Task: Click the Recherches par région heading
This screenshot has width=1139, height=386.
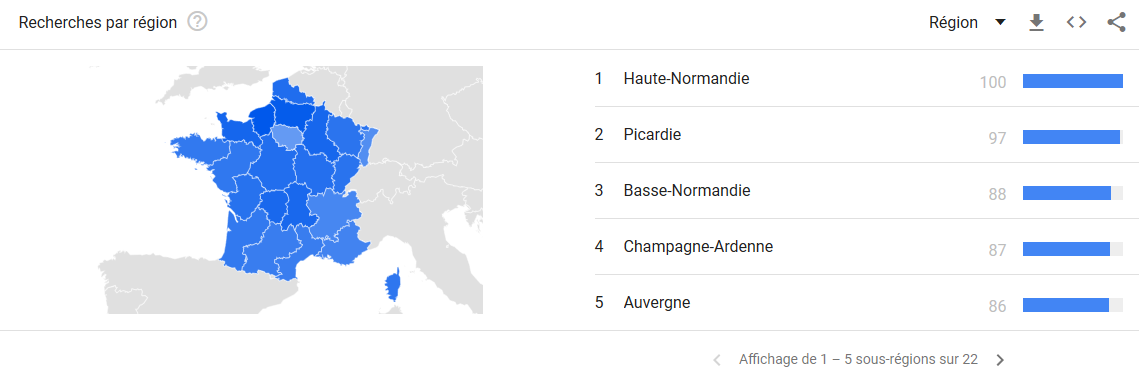Action: [x=98, y=23]
